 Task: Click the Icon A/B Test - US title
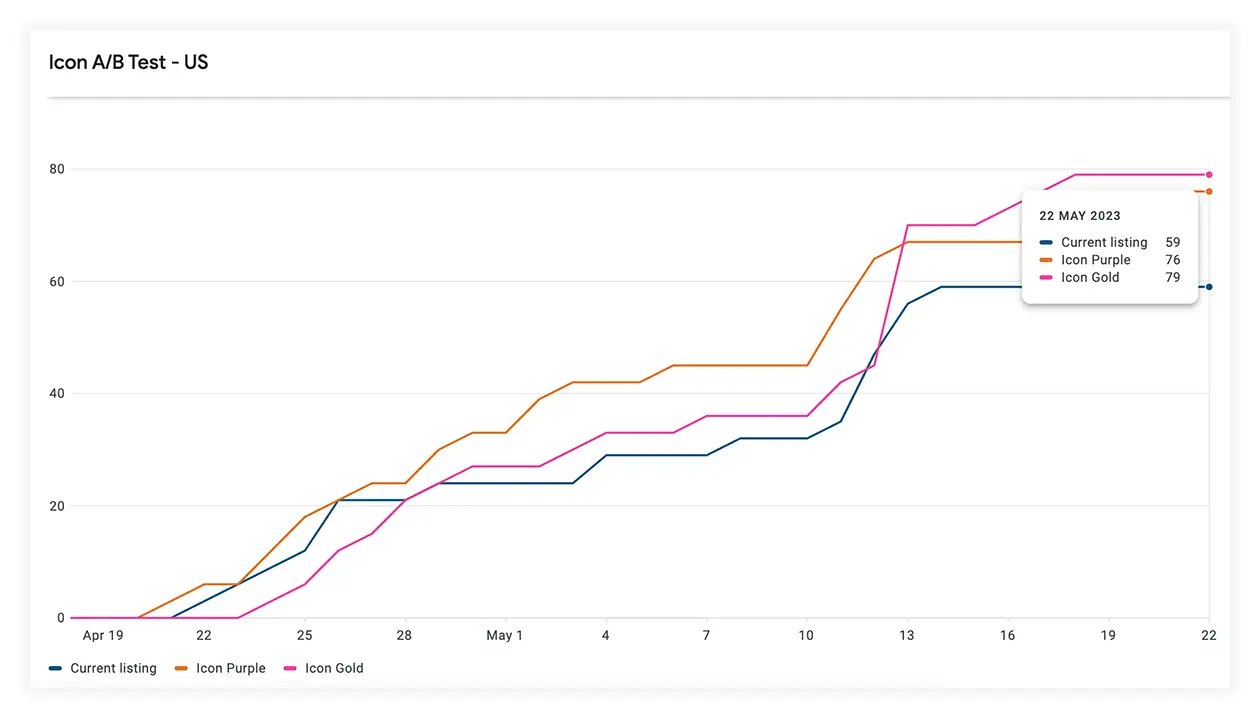128,62
